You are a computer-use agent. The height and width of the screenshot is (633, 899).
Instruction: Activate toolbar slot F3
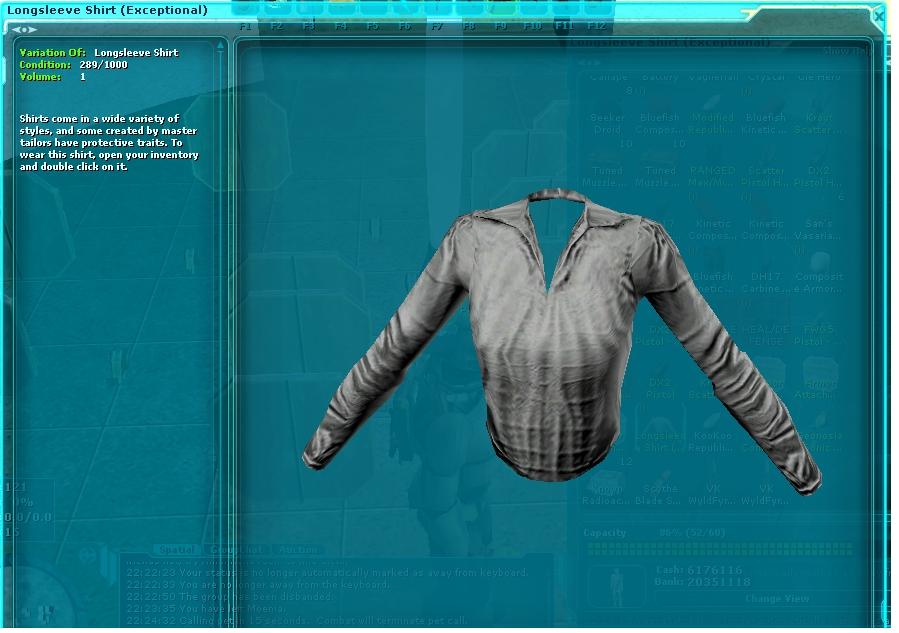click(x=308, y=26)
